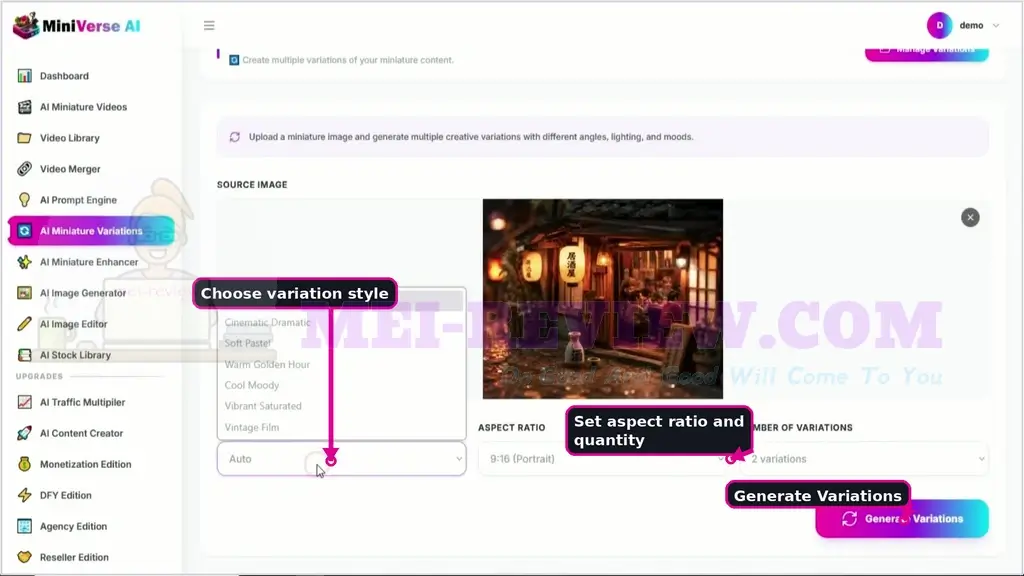Image resolution: width=1024 pixels, height=576 pixels.
Task: Choose Soft Pastel variation style
Action: click(x=248, y=344)
